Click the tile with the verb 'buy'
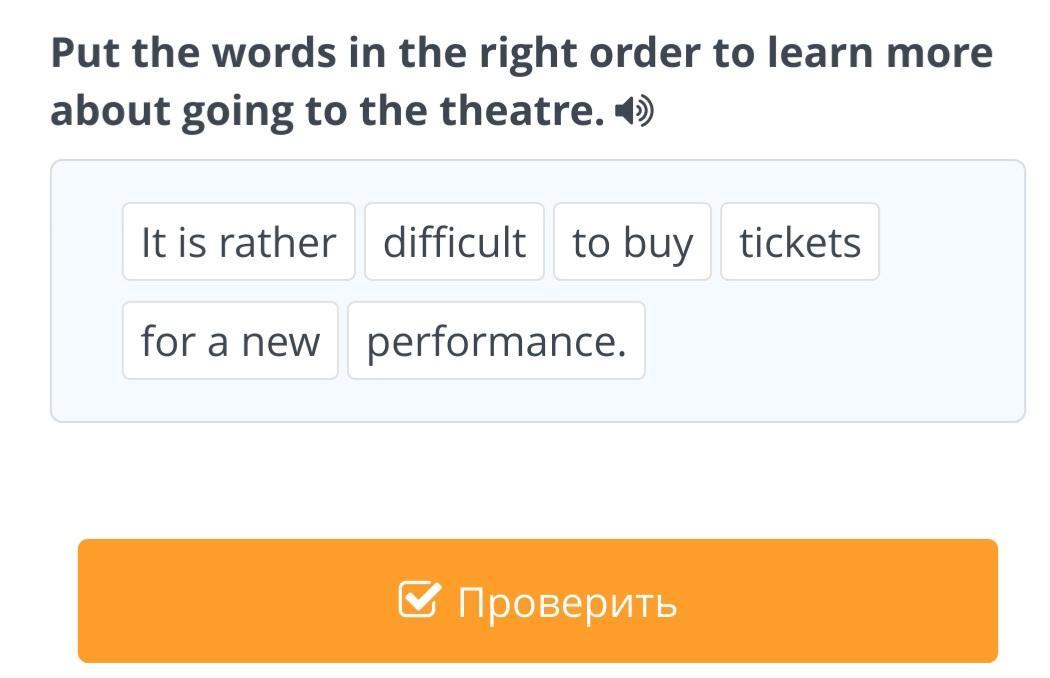Image resolution: width=1050 pixels, height=678 pixels. point(632,242)
